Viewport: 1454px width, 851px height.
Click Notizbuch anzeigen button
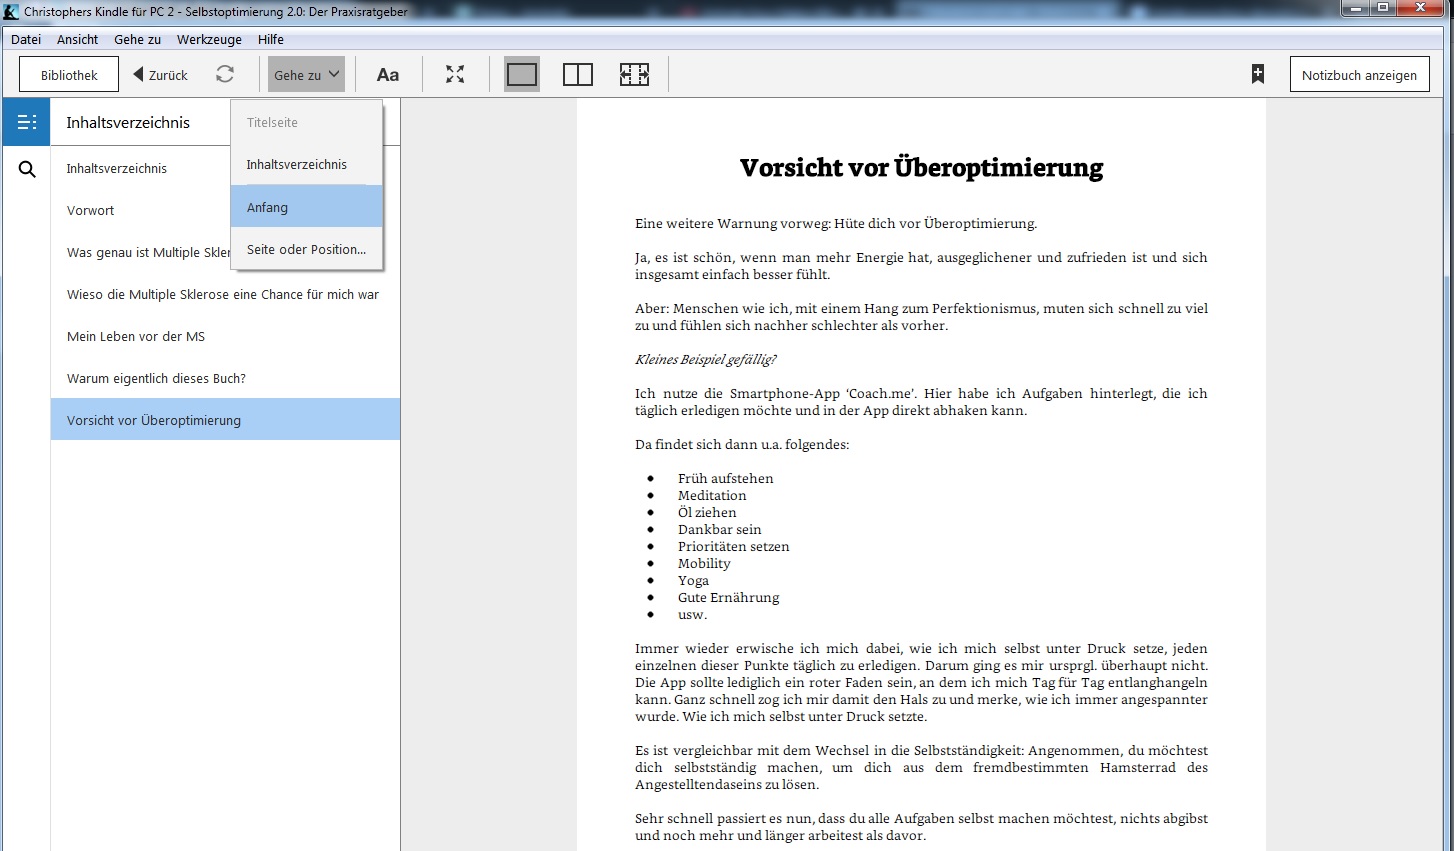1359,75
